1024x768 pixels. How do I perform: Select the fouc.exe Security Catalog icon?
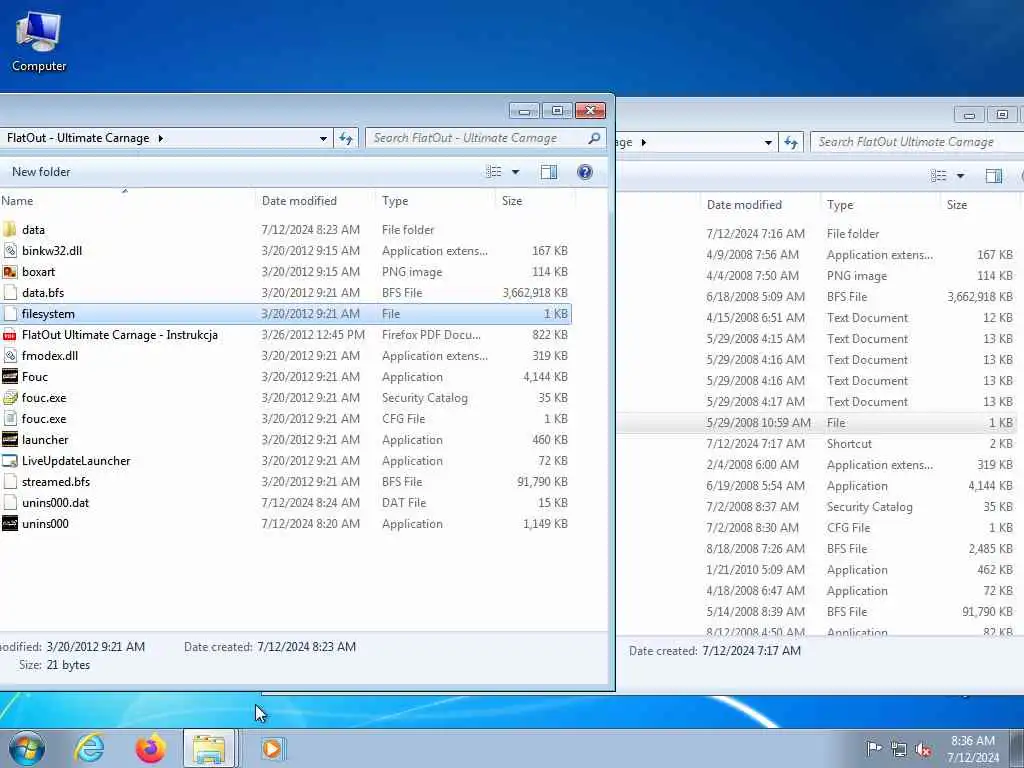coord(10,398)
